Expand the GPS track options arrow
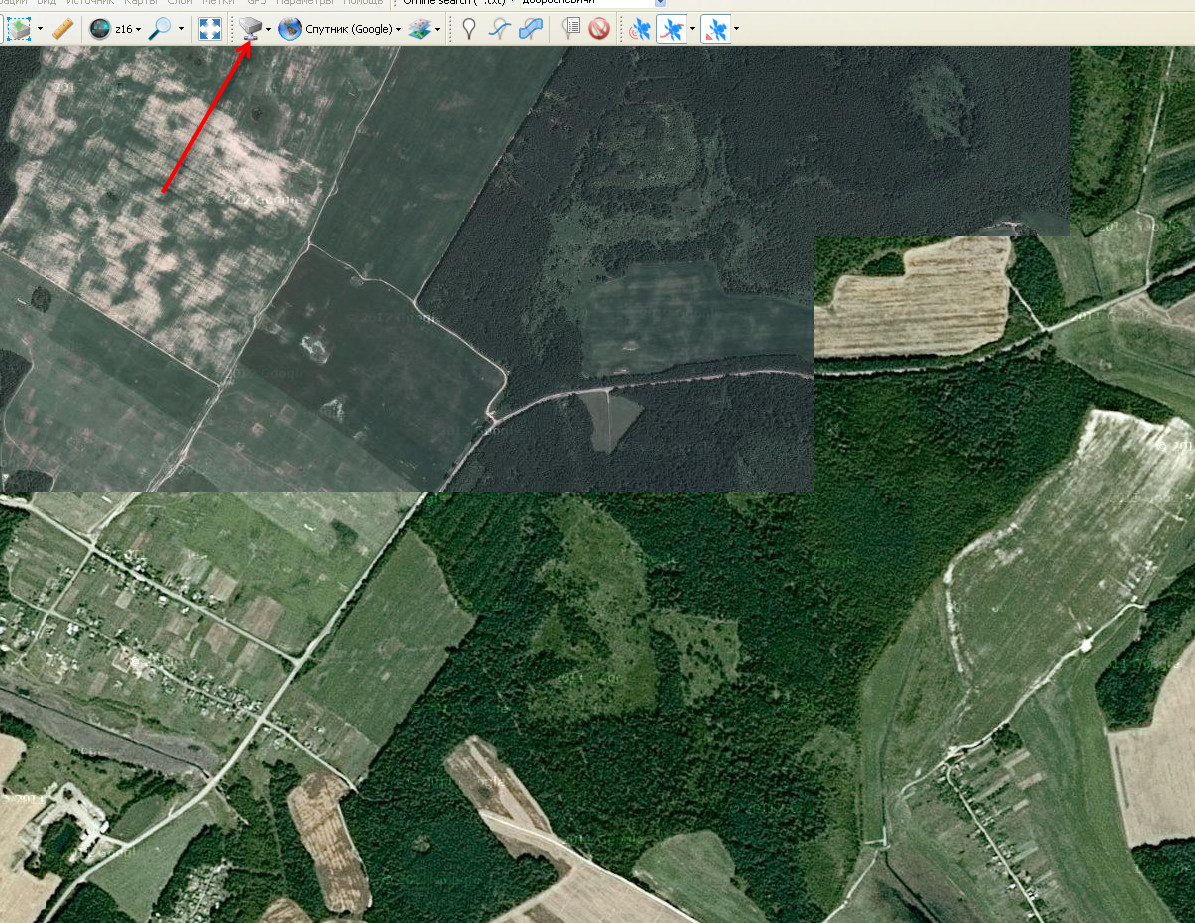Screen dimensions: 1195x923 point(691,29)
